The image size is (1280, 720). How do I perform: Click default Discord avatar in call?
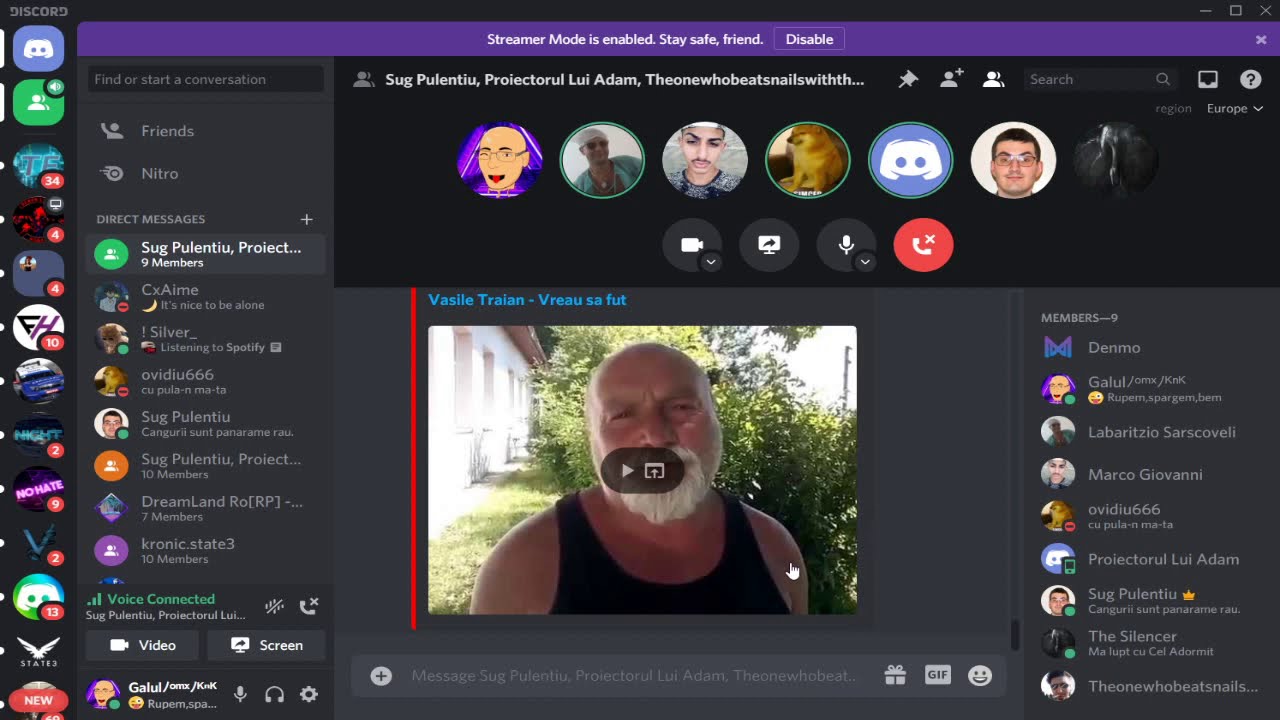[x=910, y=160]
